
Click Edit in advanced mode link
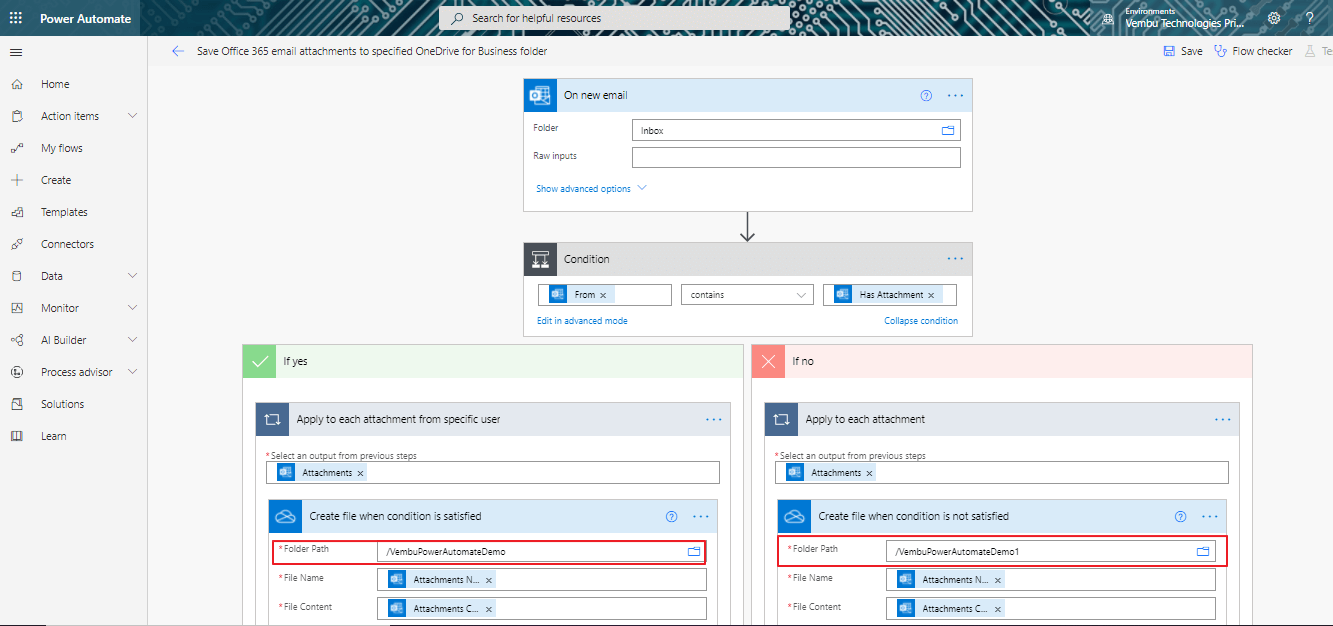coord(582,321)
